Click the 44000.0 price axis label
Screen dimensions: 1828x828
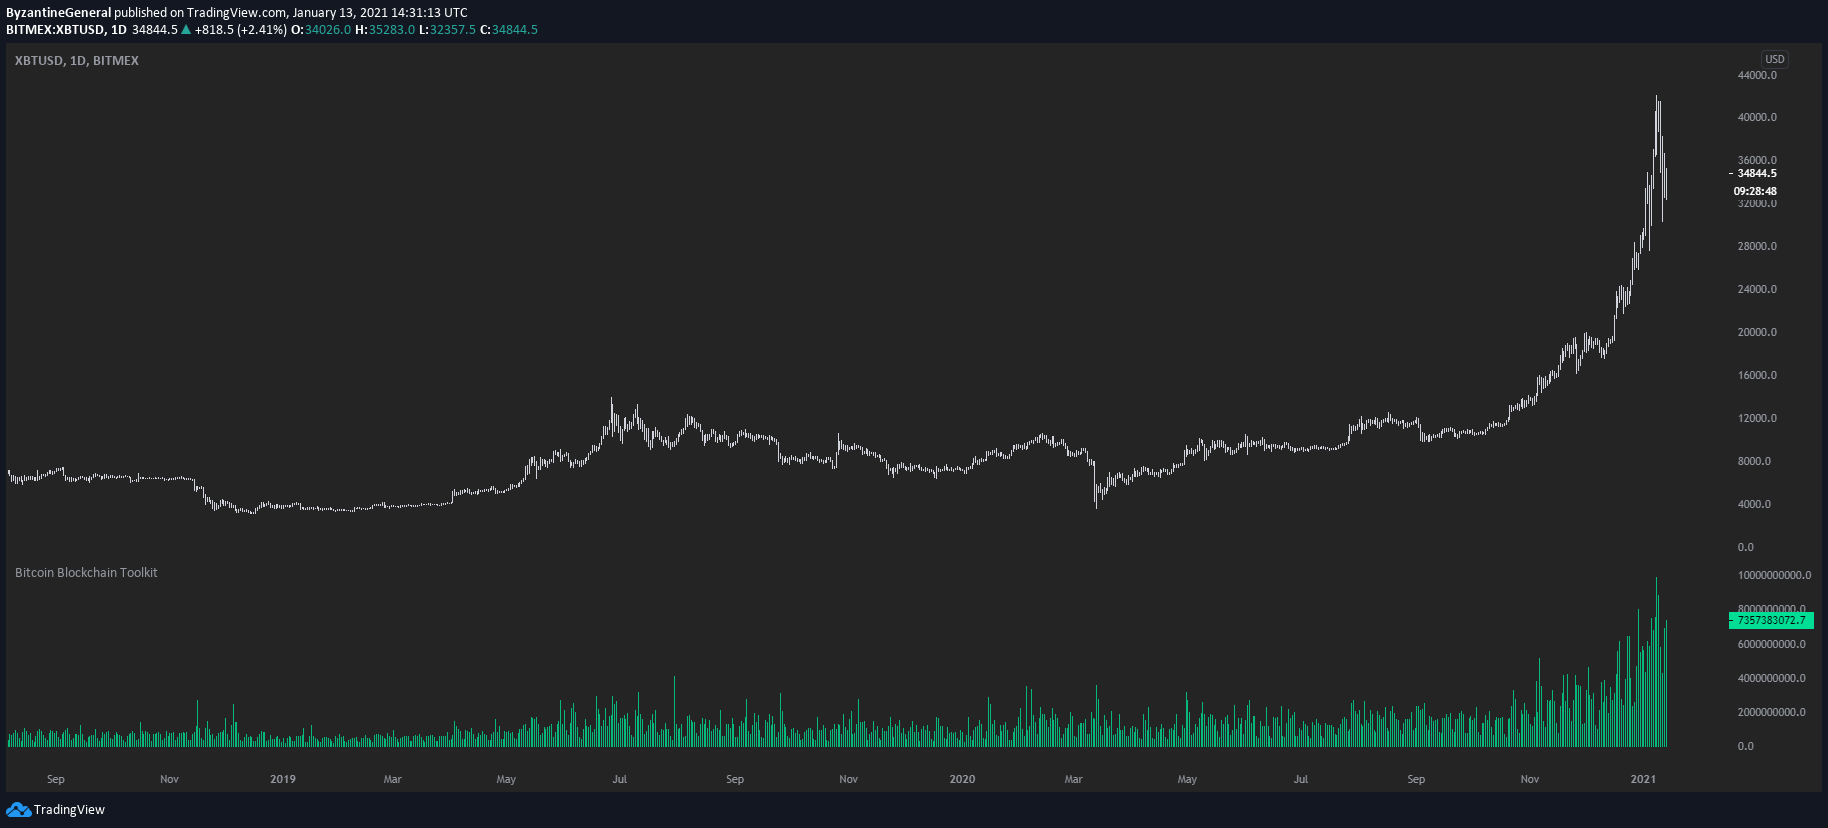click(1757, 75)
